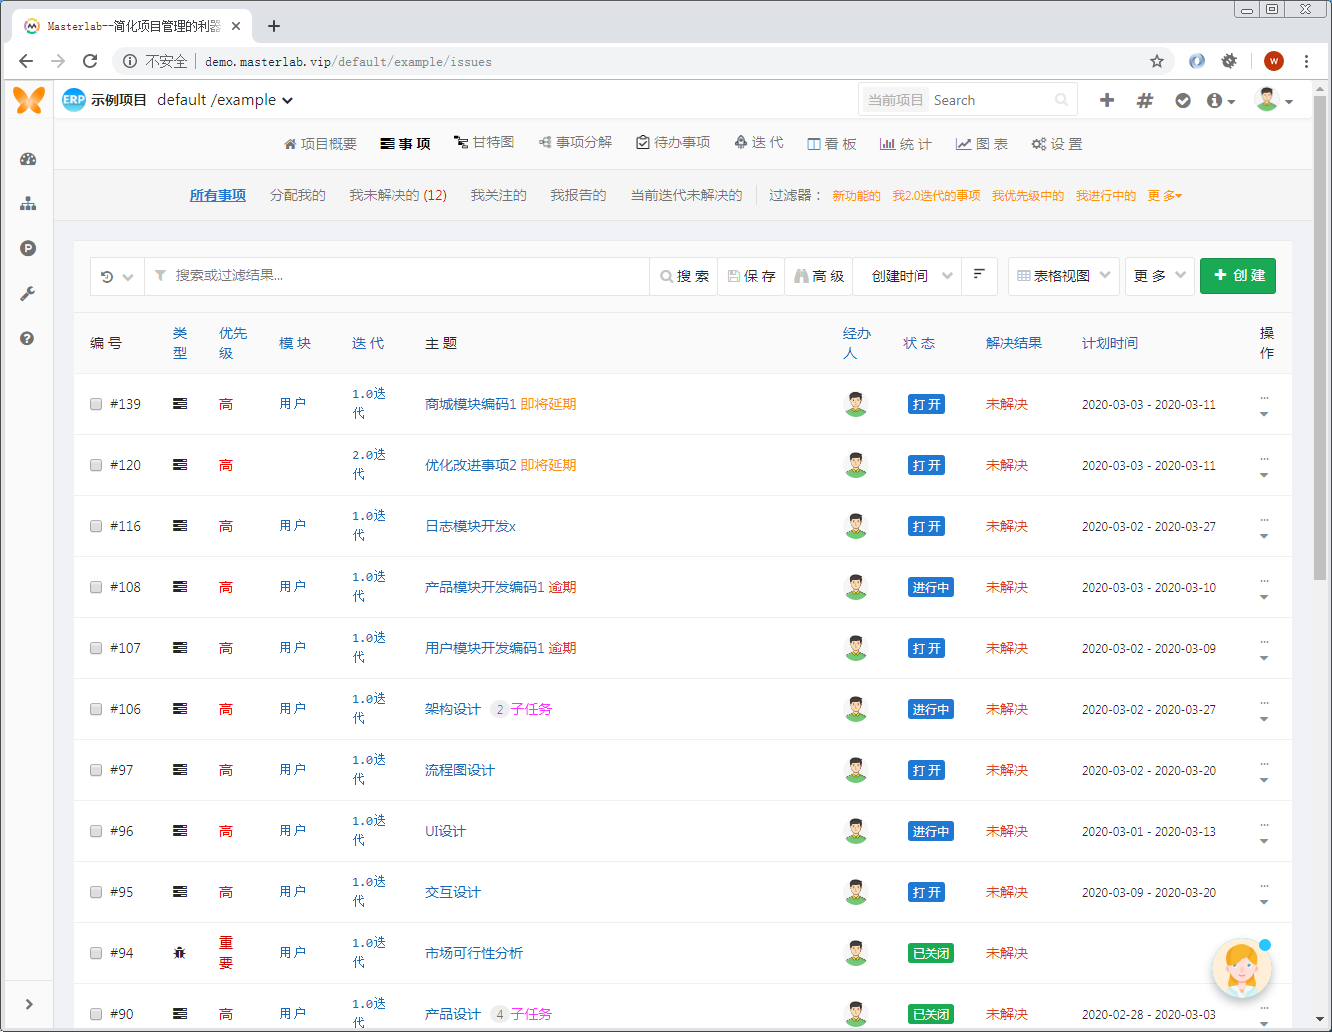Select the checkbox for issue #97

pyautogui.click(x=96, y=770)
